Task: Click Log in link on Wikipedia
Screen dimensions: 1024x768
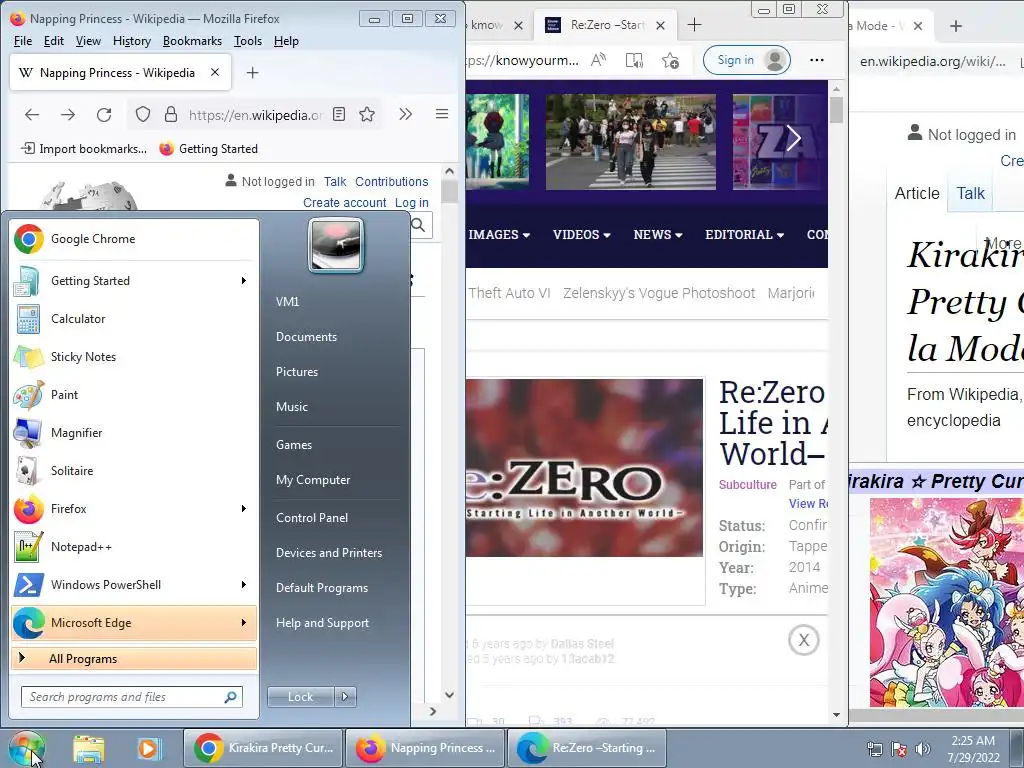Action: pyautogui.click(x=411, y=202)
